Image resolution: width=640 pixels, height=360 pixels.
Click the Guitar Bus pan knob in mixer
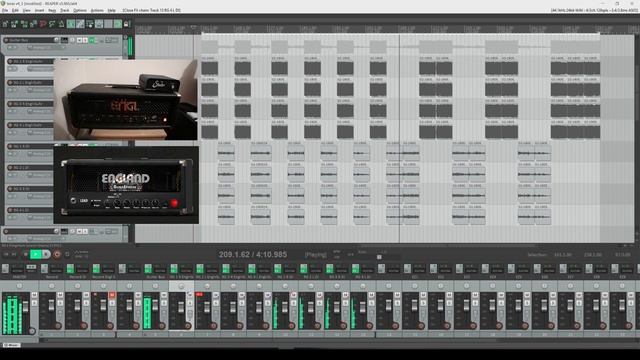tap(155, 286)
